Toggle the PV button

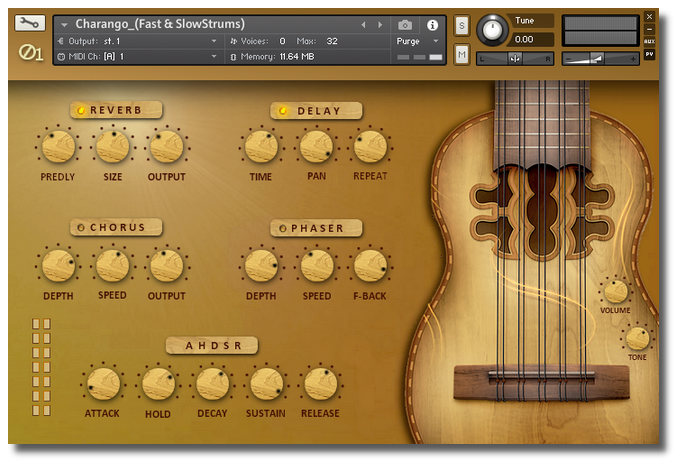coord(649,54)
